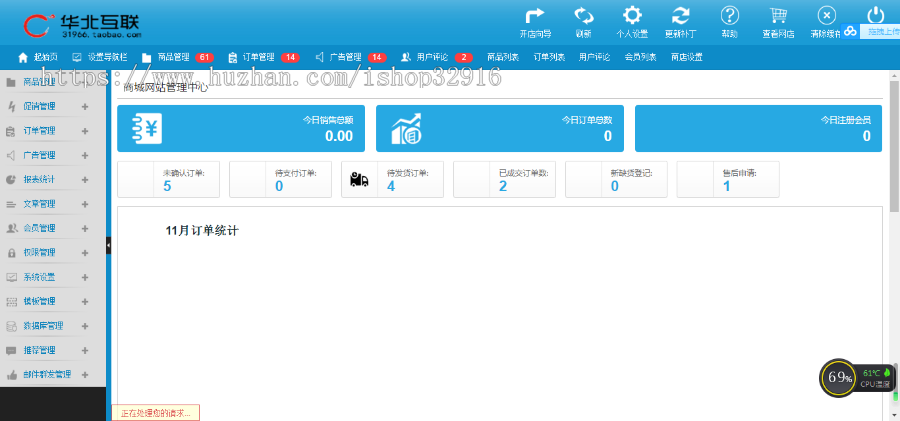Click the clipboard icon for sidebar 订单管理
This screenshot has width=900, height=421.
pos(10,131)
